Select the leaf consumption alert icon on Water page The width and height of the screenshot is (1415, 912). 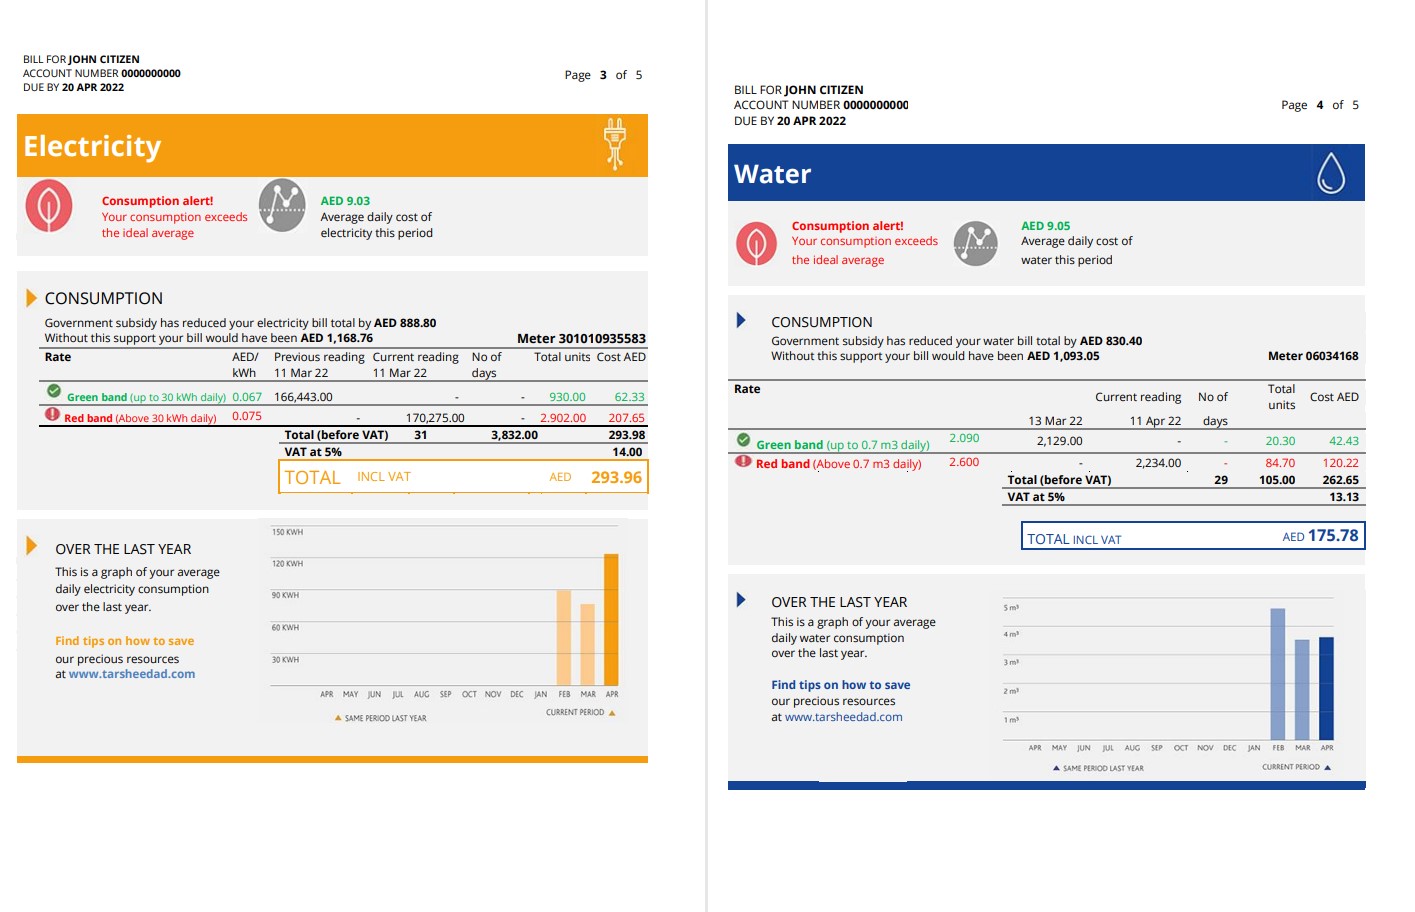pos(756,242)
